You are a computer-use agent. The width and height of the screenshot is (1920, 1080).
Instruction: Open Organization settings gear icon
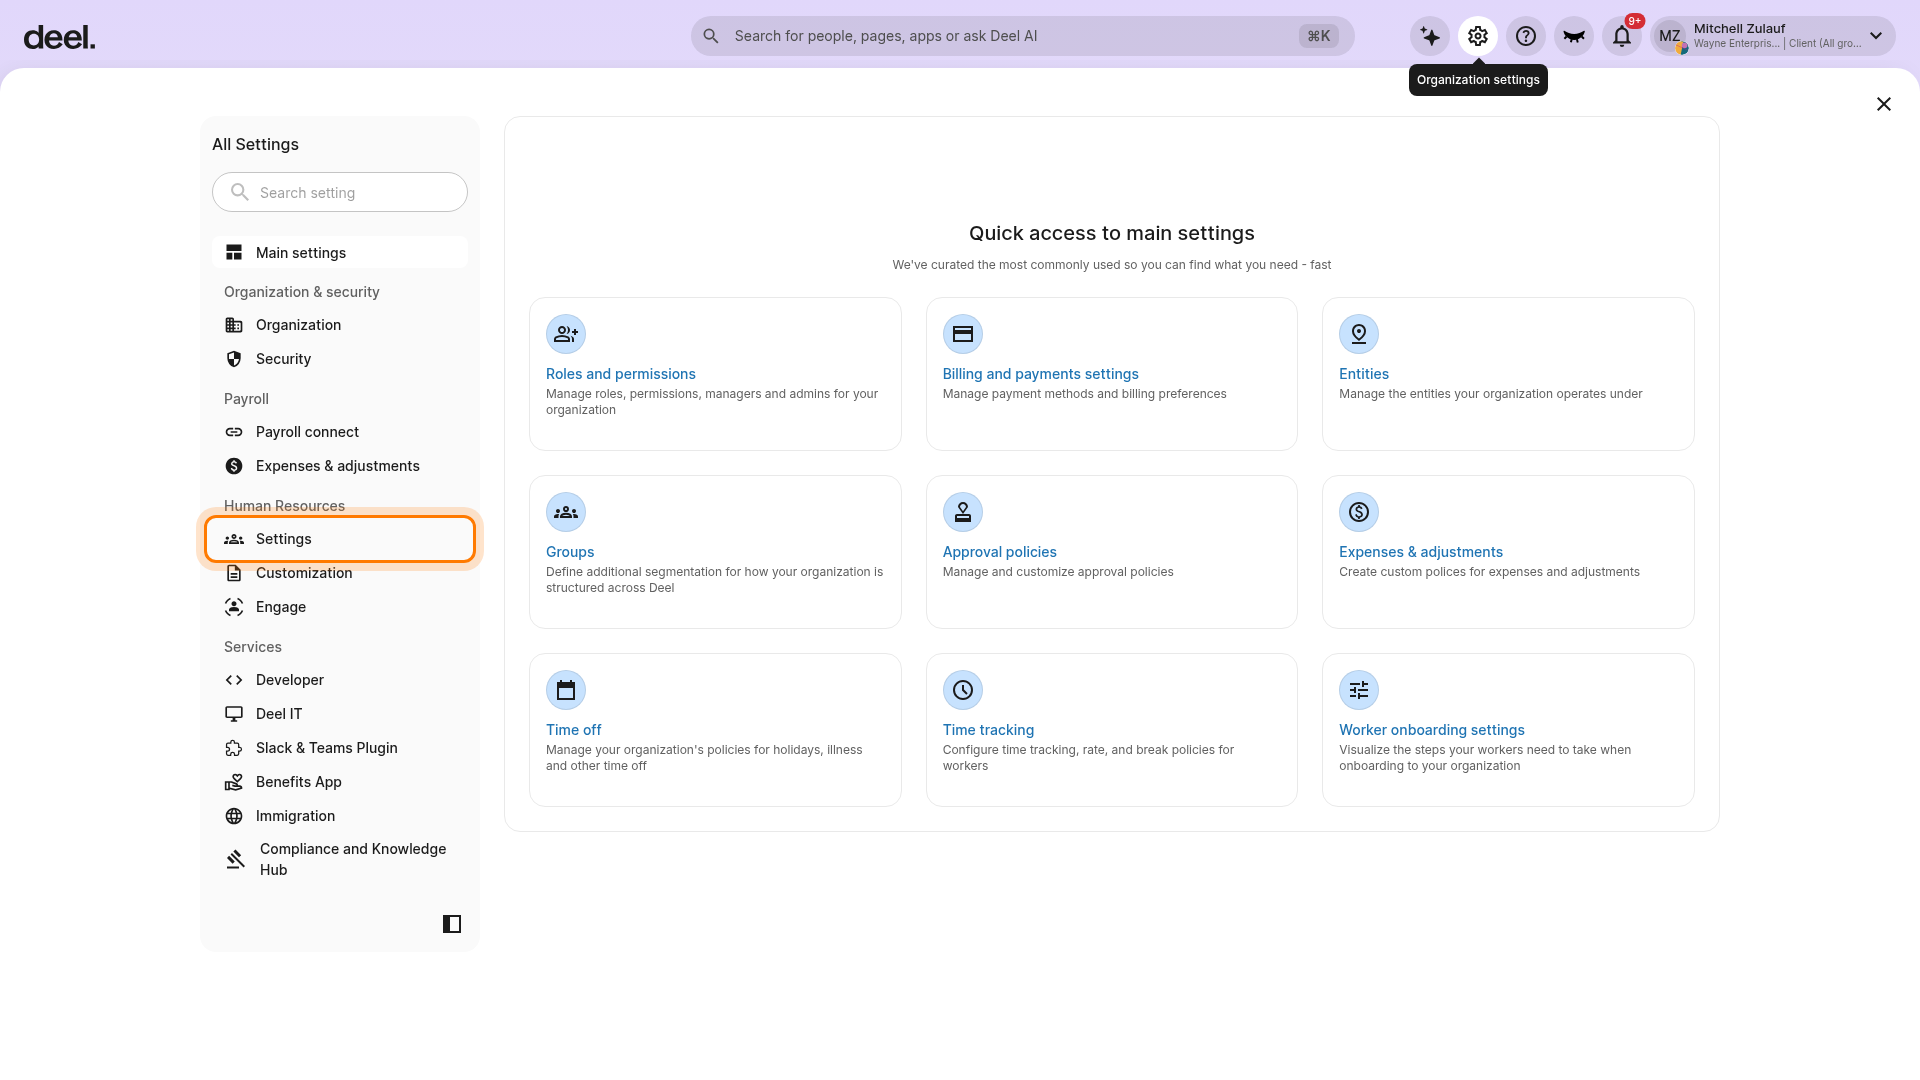pyautogui.click(x=1478, y=36)
